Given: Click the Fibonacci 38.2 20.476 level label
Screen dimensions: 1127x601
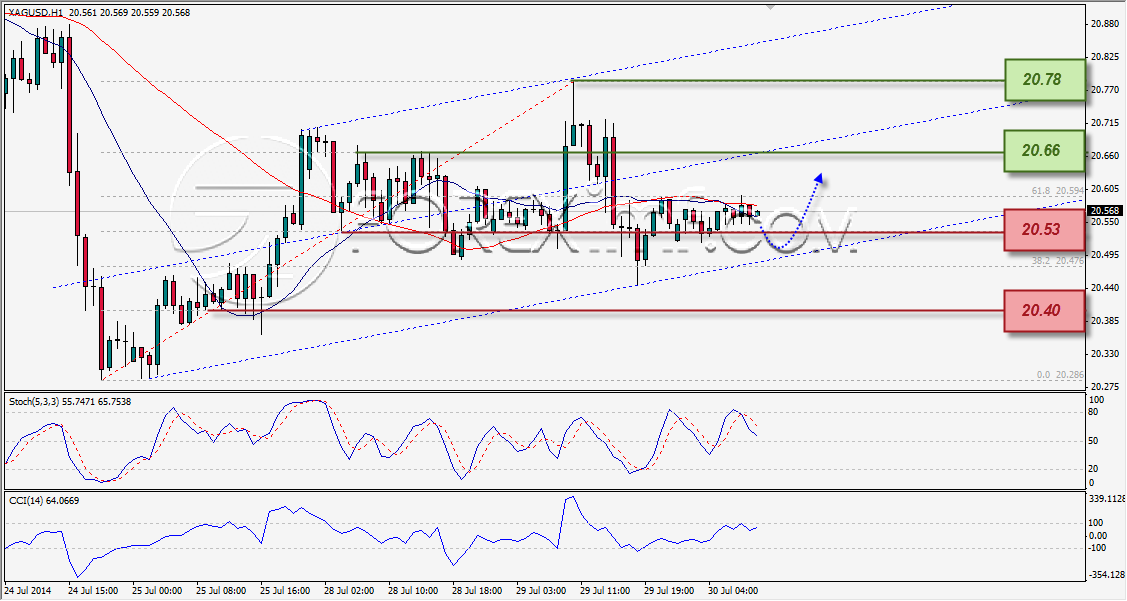Looking at the screenshot, I should click(x=1057, y=261).
